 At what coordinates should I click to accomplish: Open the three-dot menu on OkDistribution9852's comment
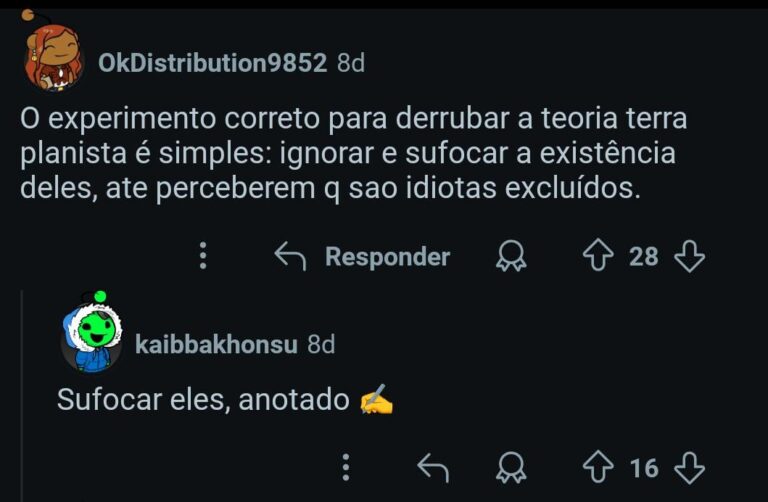coord(203,257)
